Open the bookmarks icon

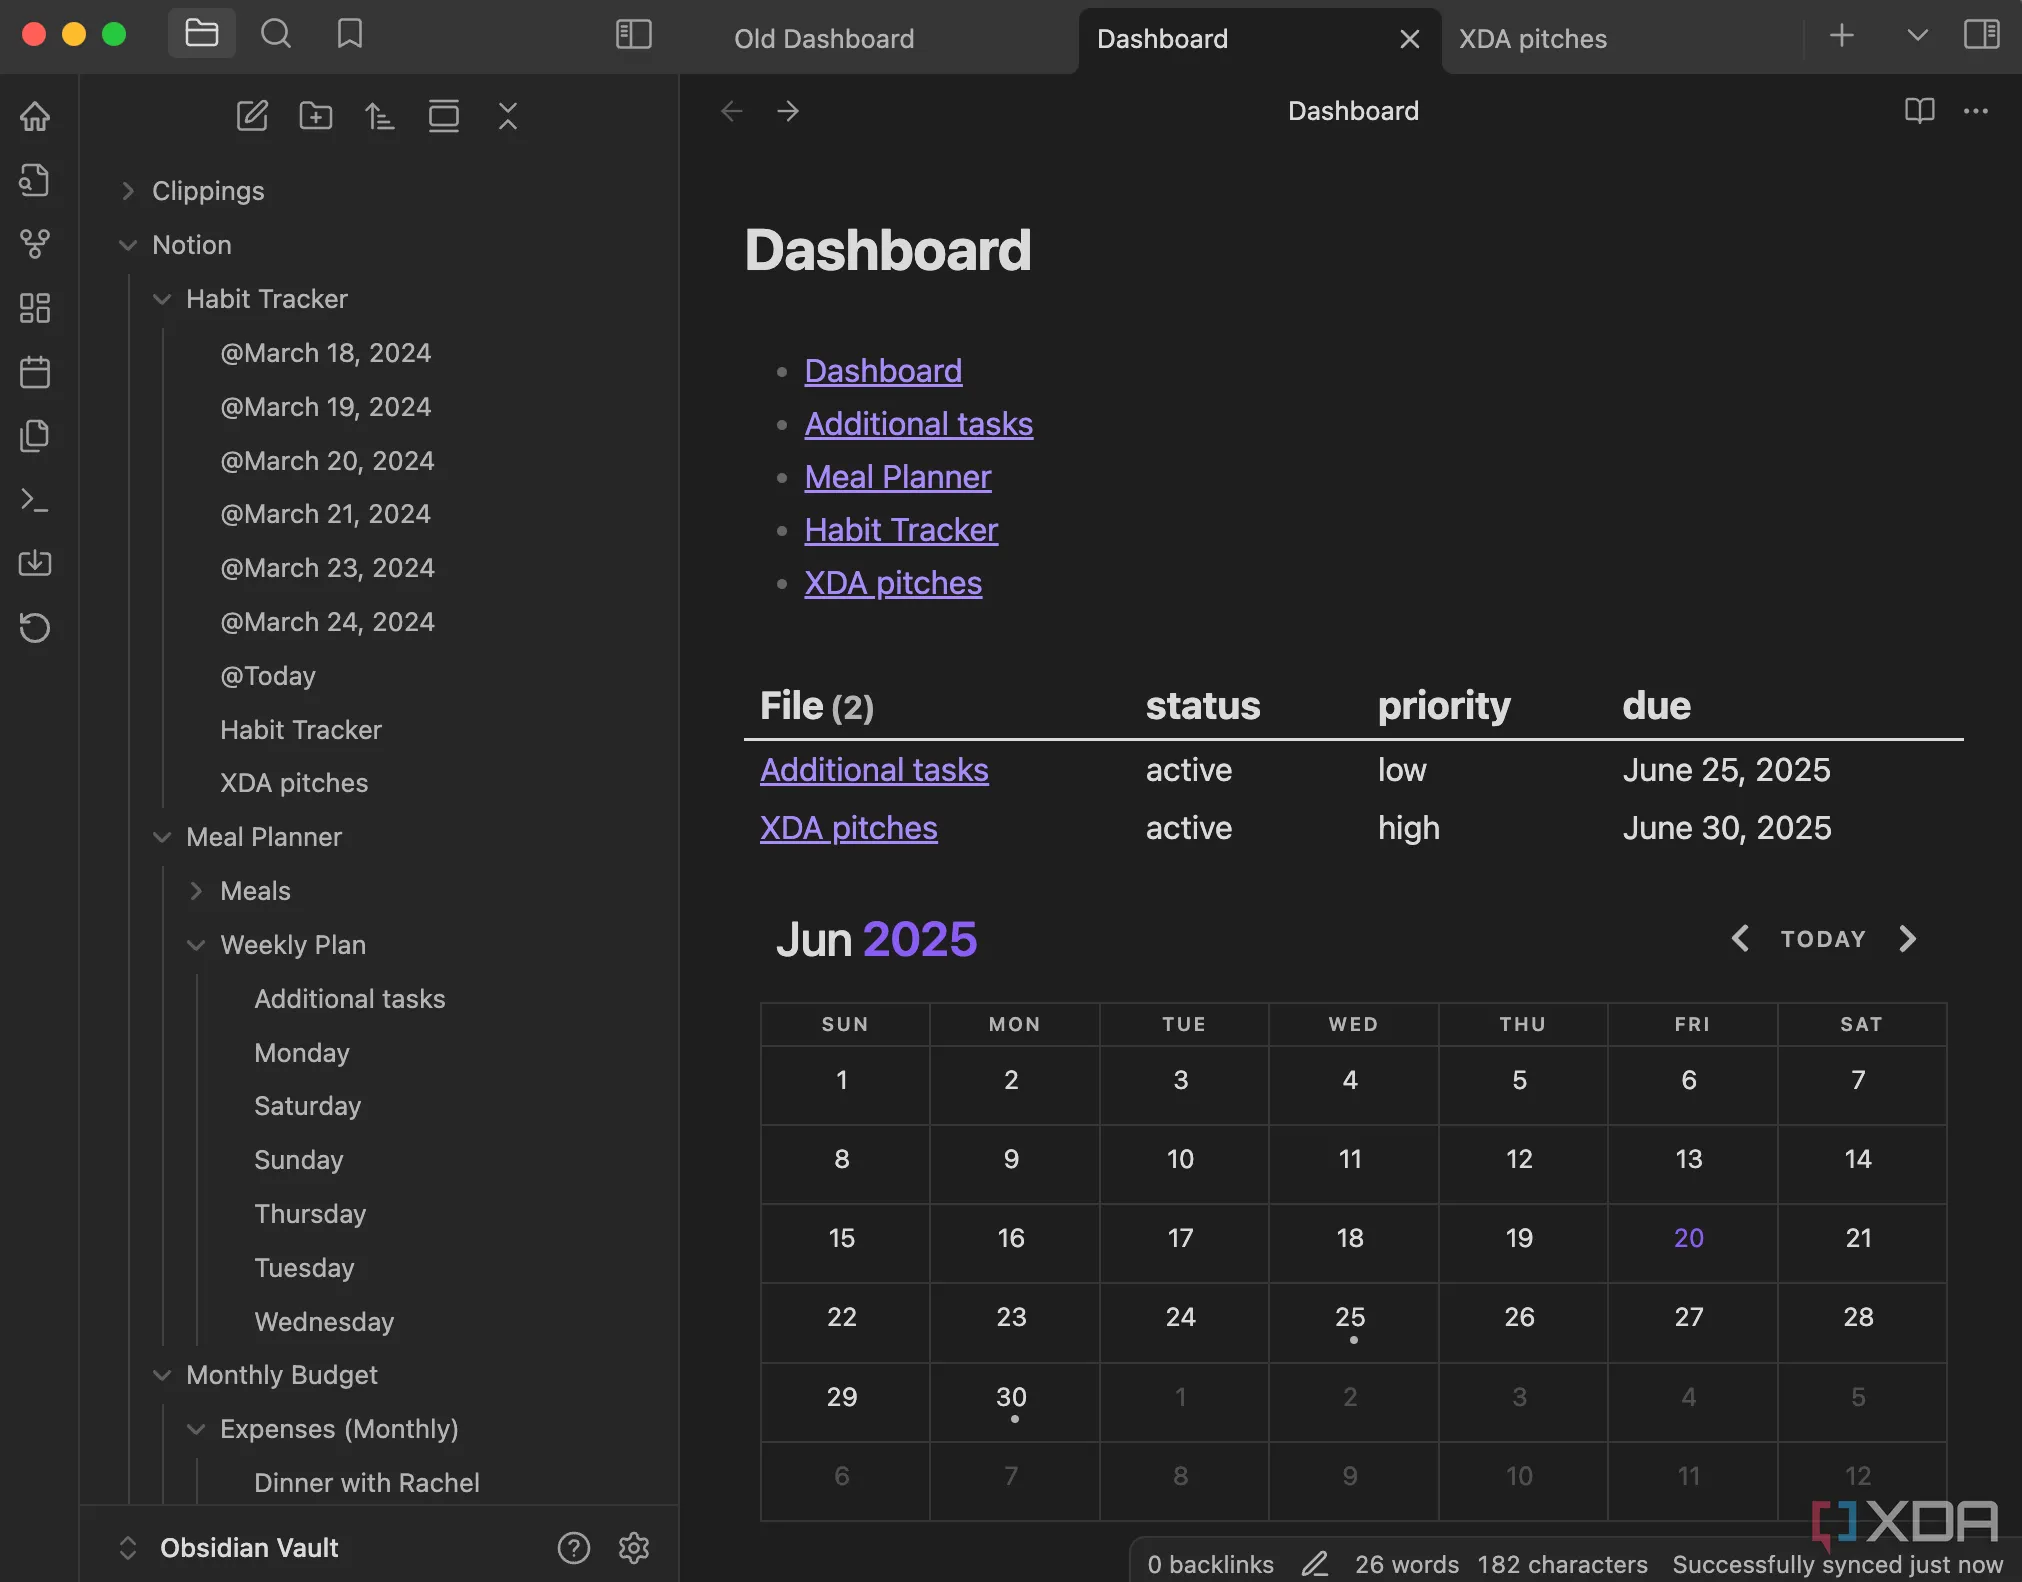(349, 35)
